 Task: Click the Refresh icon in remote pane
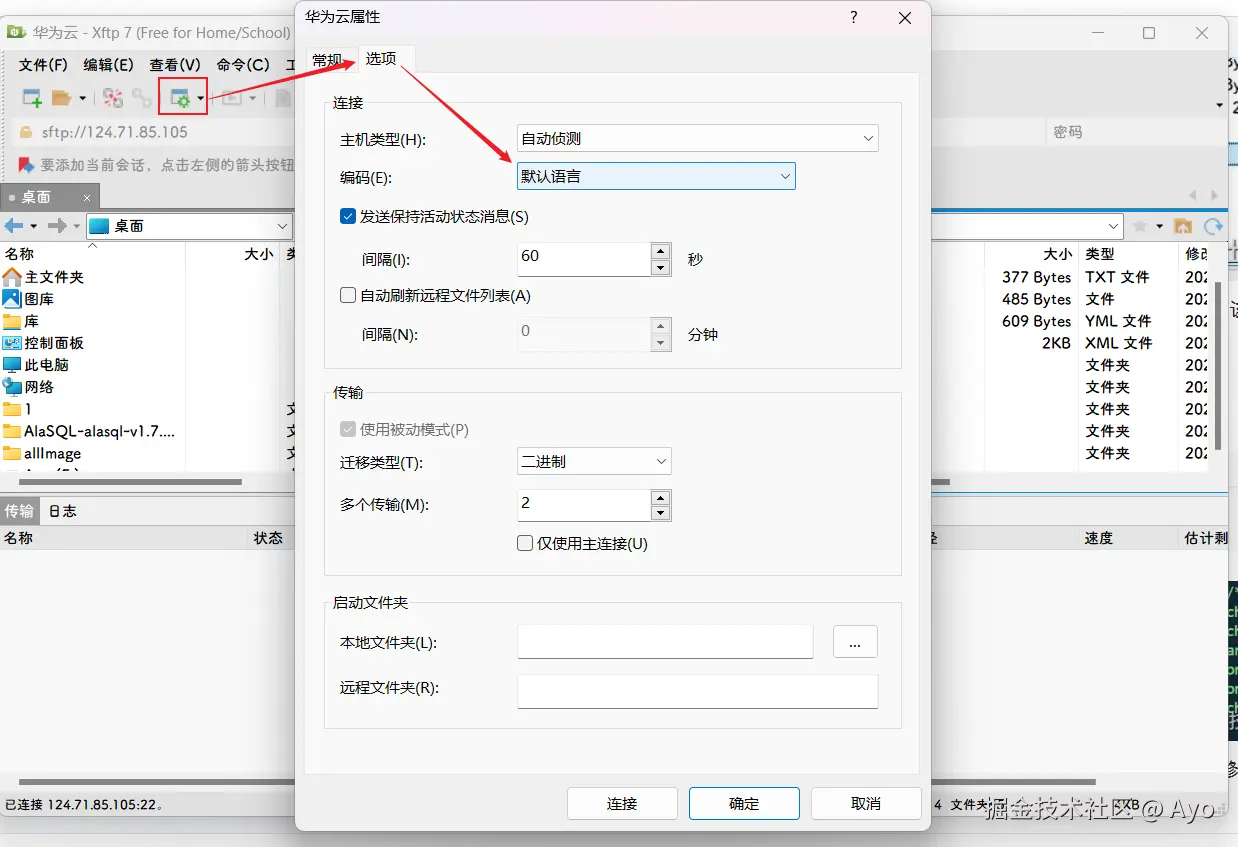[1213, 226]
